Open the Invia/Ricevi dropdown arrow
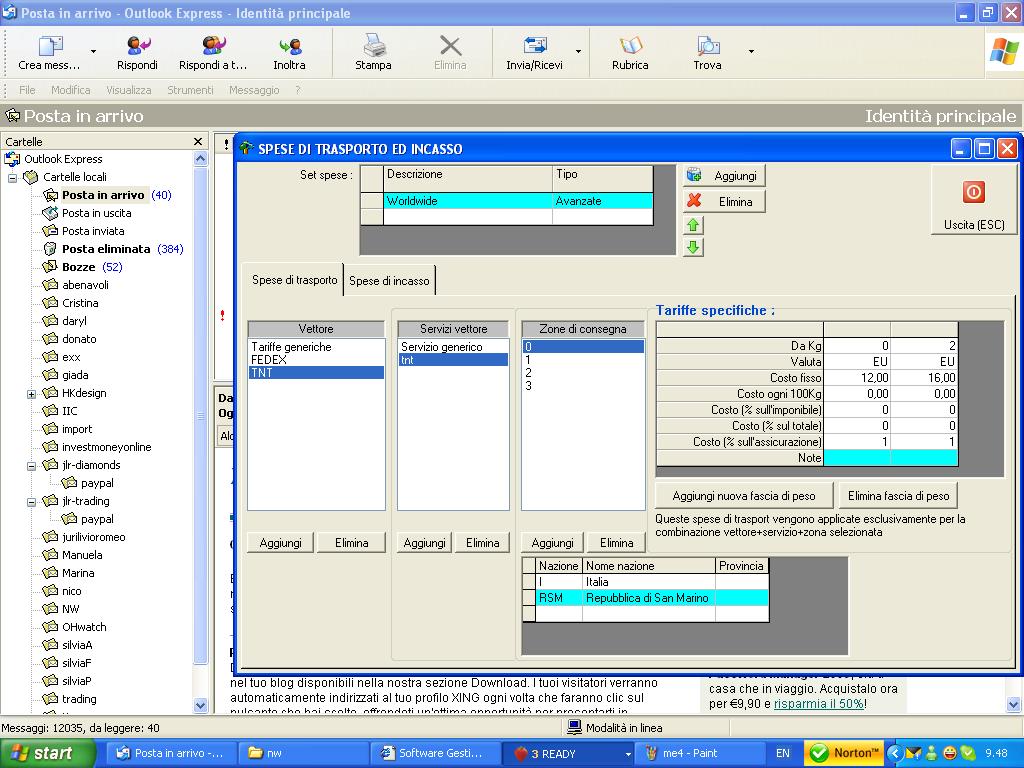This screenshot has width=1024, height=768. tap(578, 51)
